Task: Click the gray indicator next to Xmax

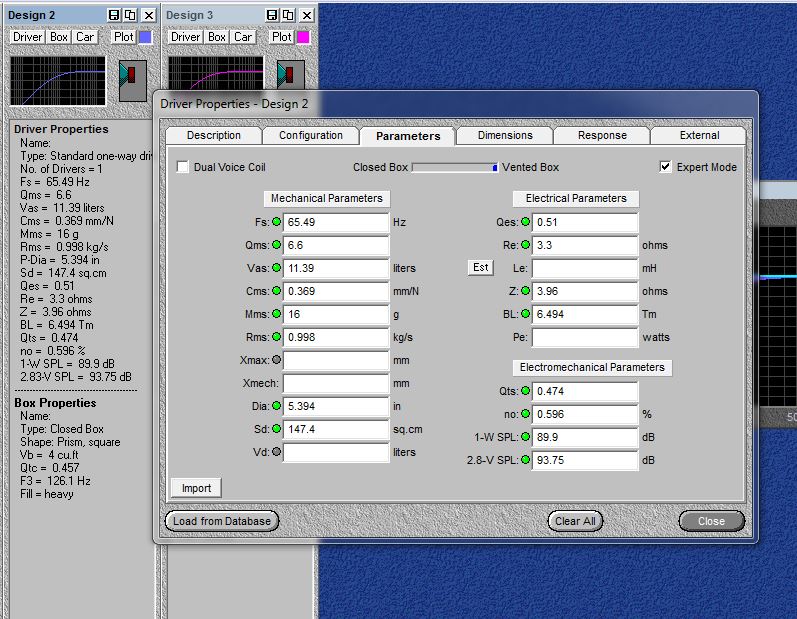Action: (277, 360)
